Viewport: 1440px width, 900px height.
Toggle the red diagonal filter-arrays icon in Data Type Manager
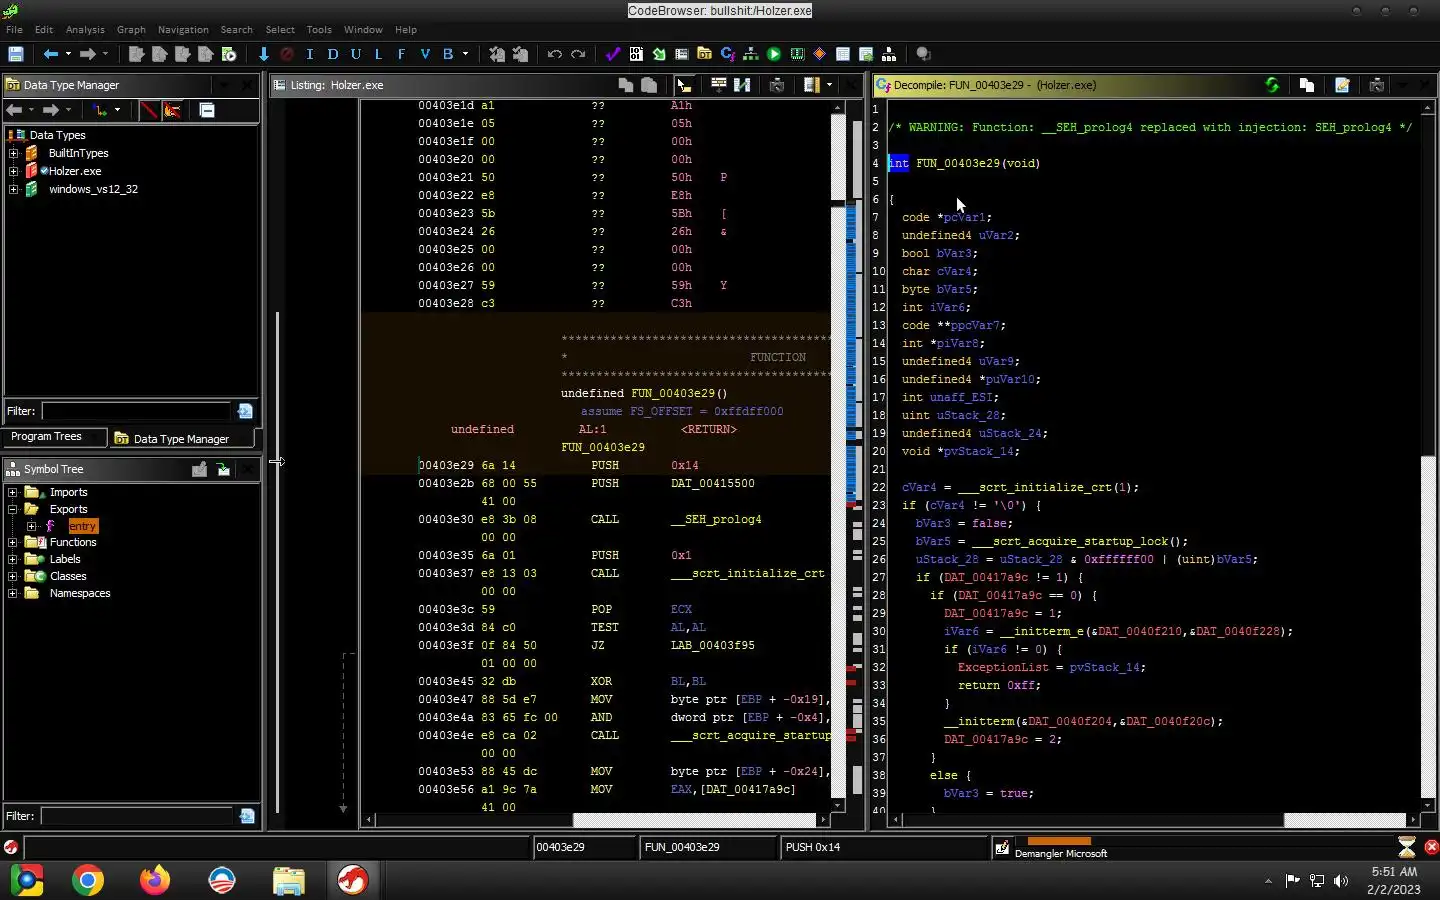click(149, 110)
